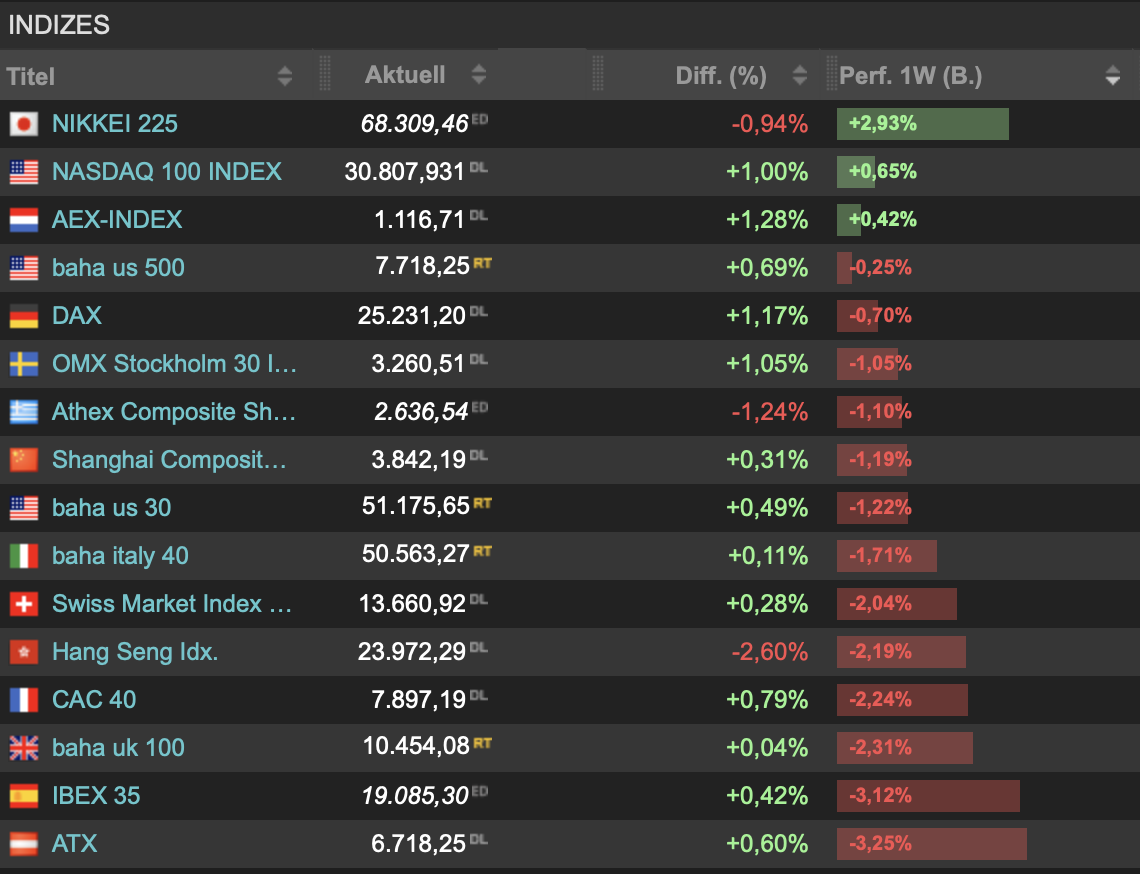Click the value 13.660,92 for Swiss Market Index
This screenshot has width=1140, height=874.
(412, 604)
